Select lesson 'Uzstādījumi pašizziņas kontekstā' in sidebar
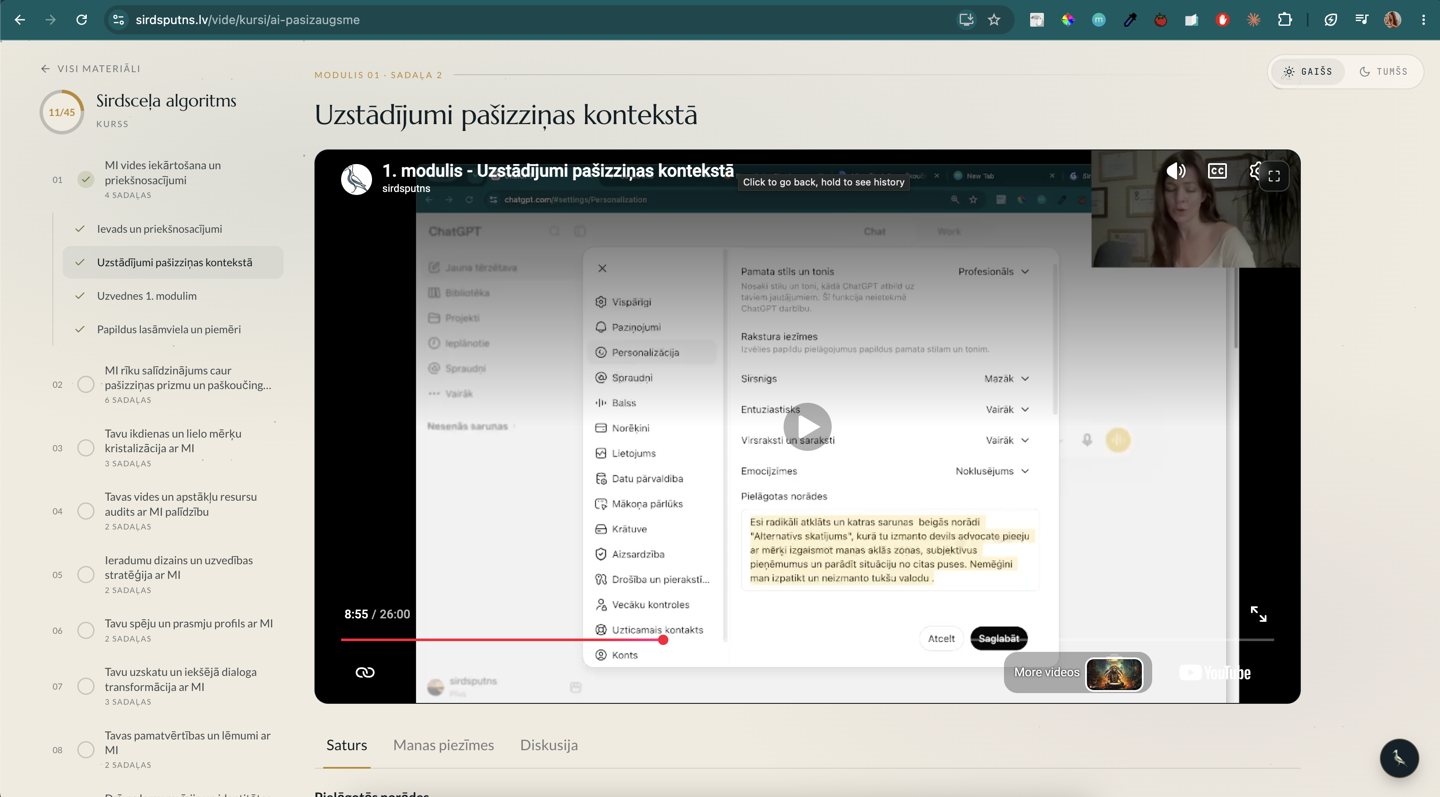Viewport: 1440px width, 797px height. tap(173, 262)
